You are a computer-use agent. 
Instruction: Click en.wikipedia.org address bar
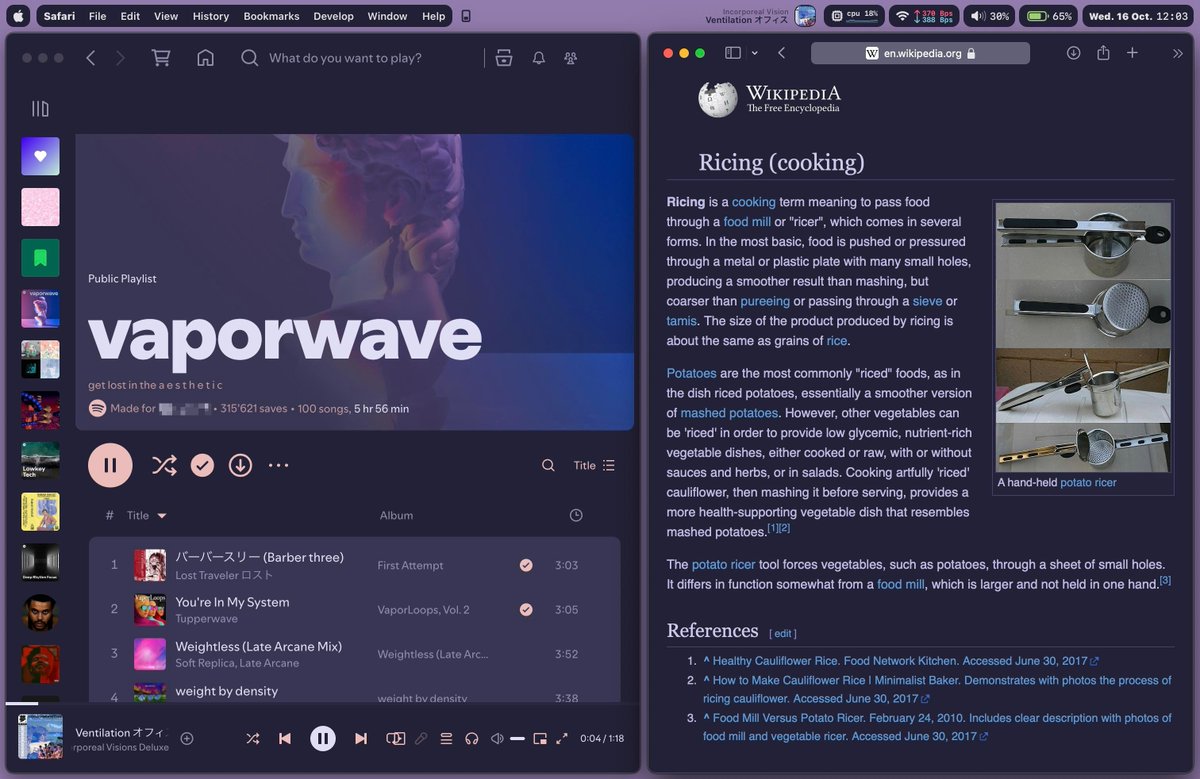[920, 53]
